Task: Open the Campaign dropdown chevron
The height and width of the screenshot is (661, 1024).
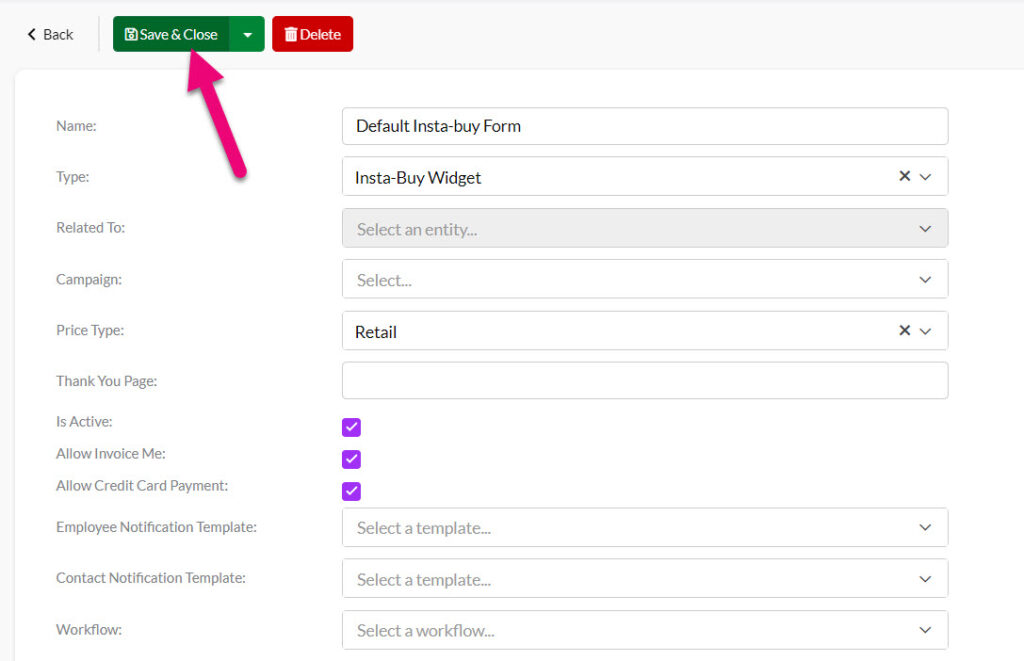Action: [925, 279]
